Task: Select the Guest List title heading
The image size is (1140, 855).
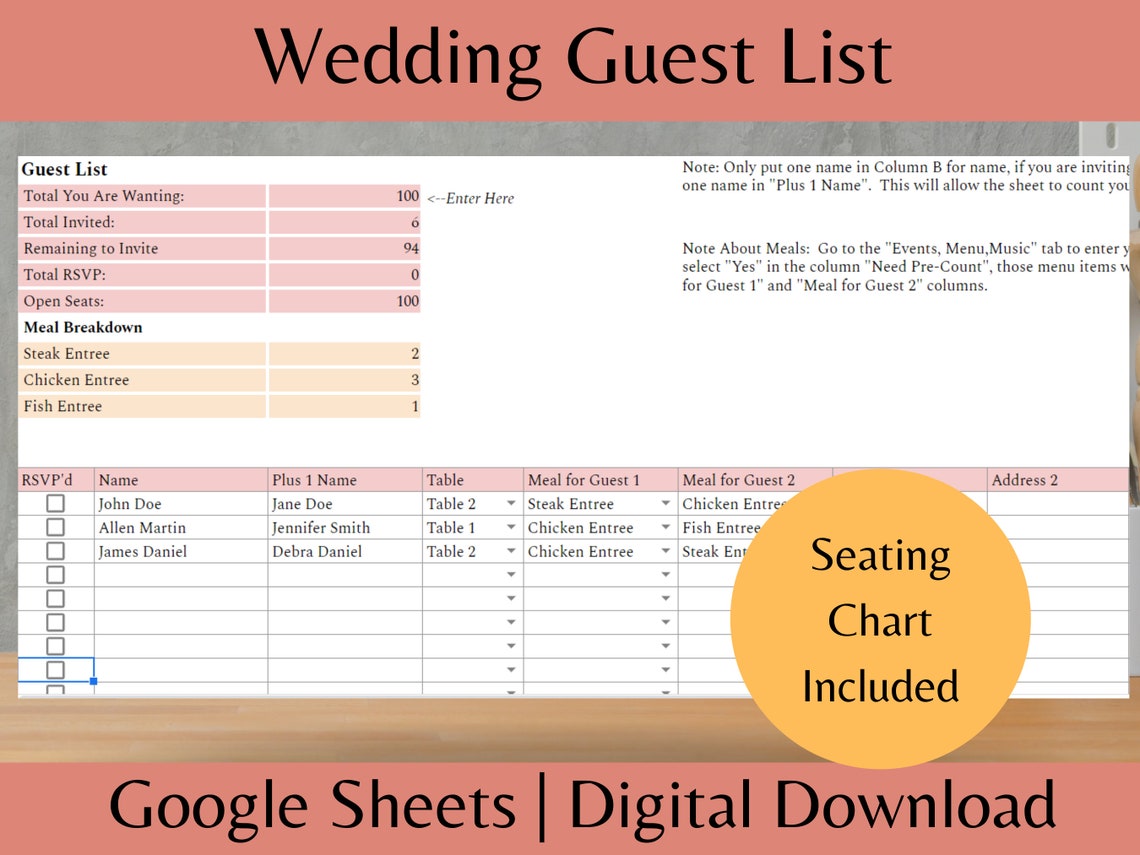Action: coord(64,169)
